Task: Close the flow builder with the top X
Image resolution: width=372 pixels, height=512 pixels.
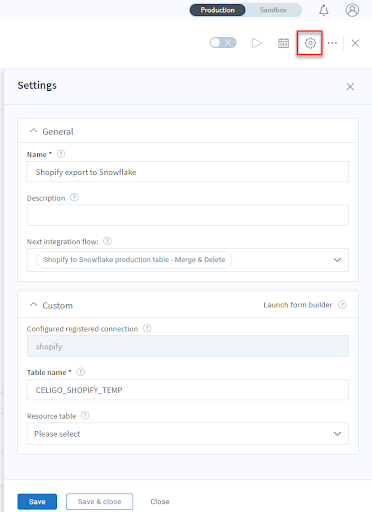Action: point(355,43)
